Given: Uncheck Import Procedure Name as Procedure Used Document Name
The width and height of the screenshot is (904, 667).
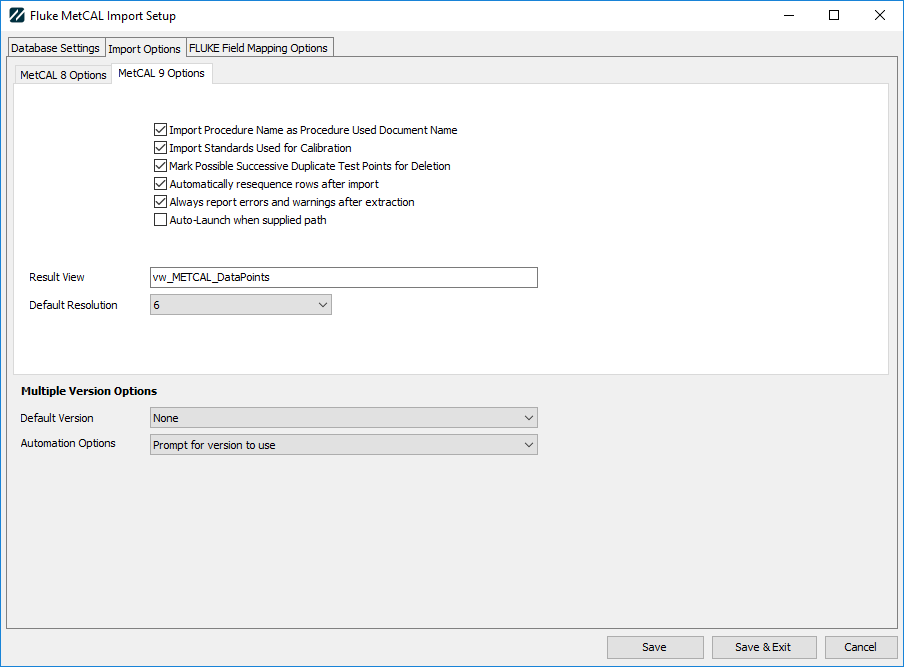Looking at the screenshot, I should point(160,130).
